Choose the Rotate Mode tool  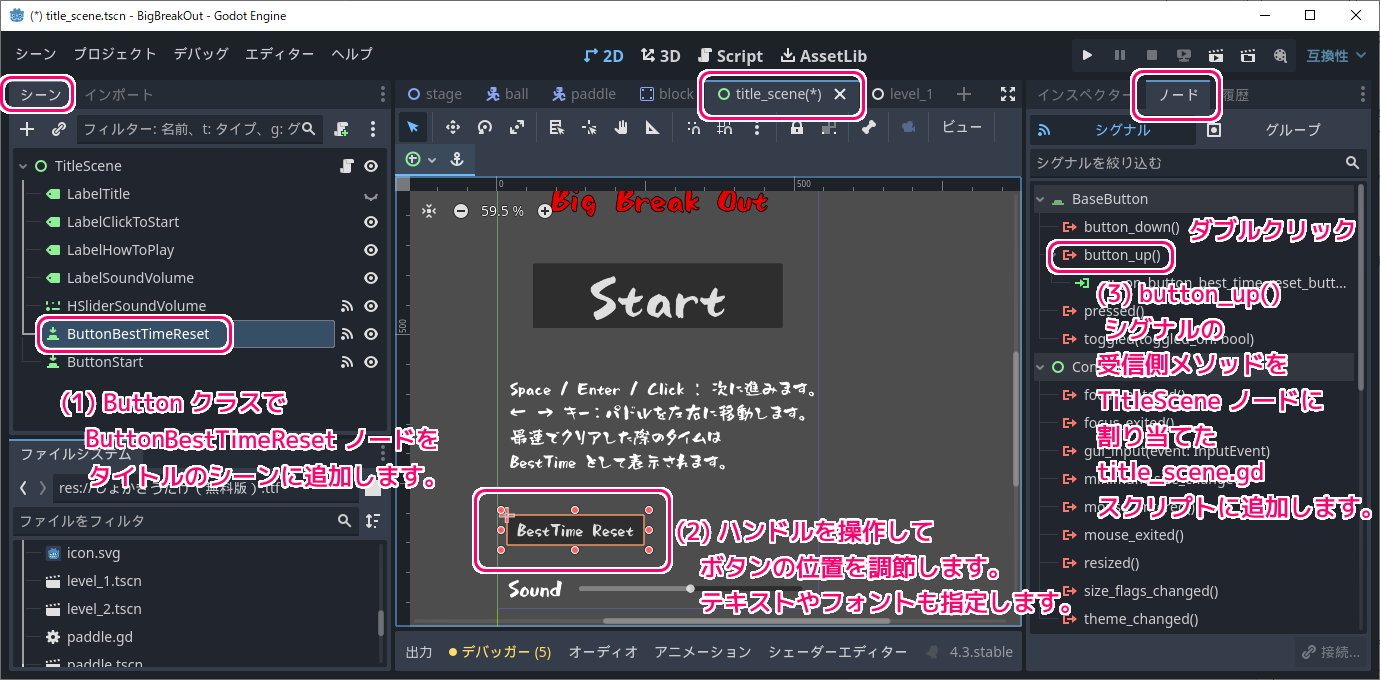pos(484,127)
